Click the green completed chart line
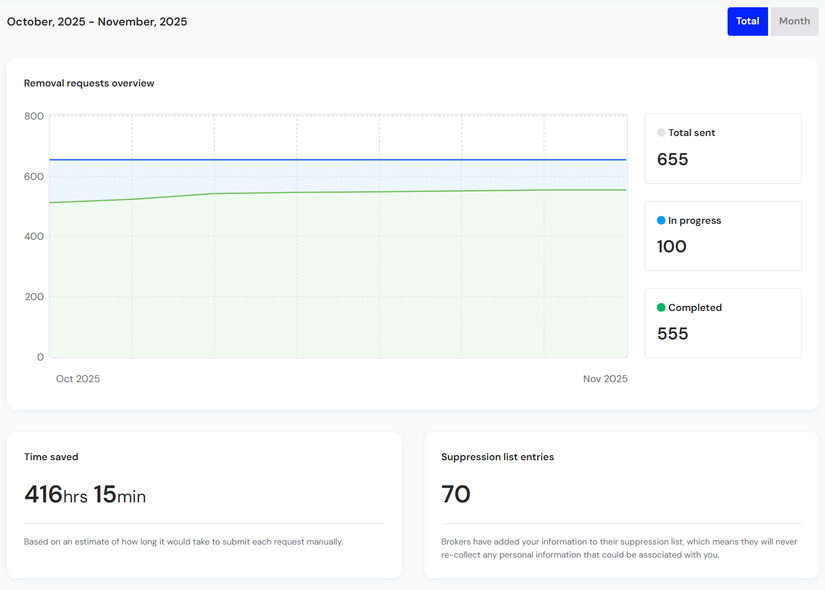Screen dimensions: 825x590 pos(340,192)
